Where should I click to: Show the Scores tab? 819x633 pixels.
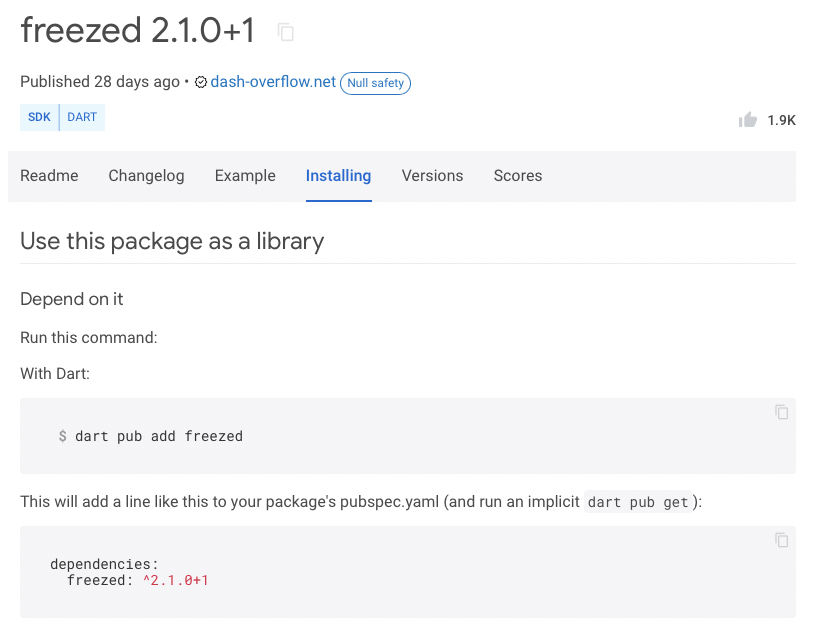(518, 175)
